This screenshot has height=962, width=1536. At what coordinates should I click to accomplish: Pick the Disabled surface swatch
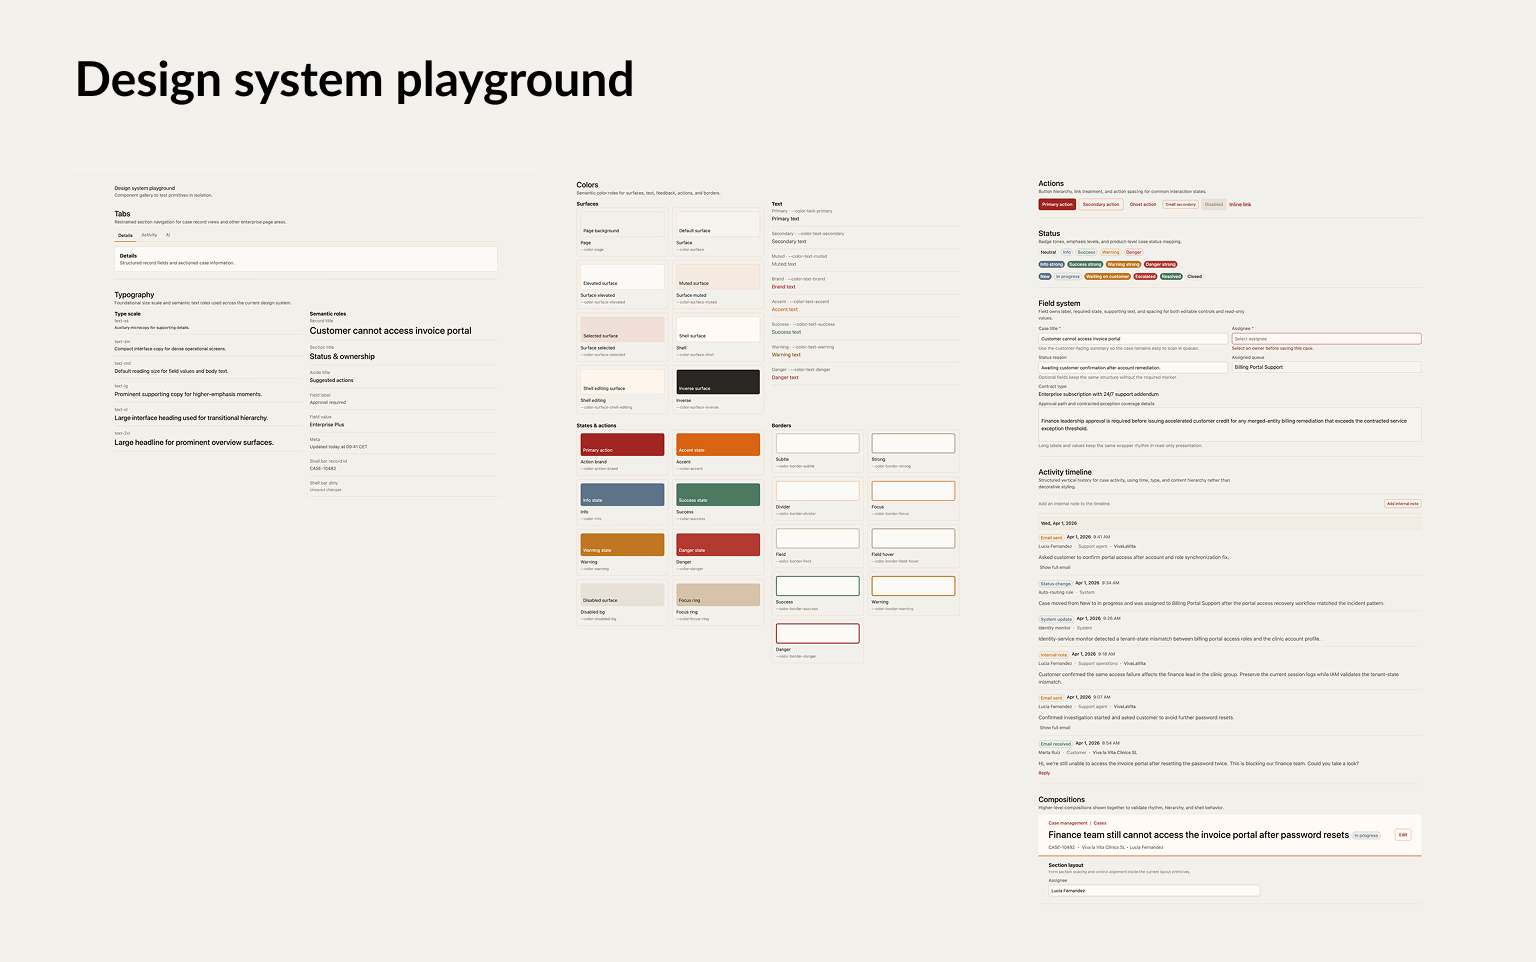[x=622, y=594]
